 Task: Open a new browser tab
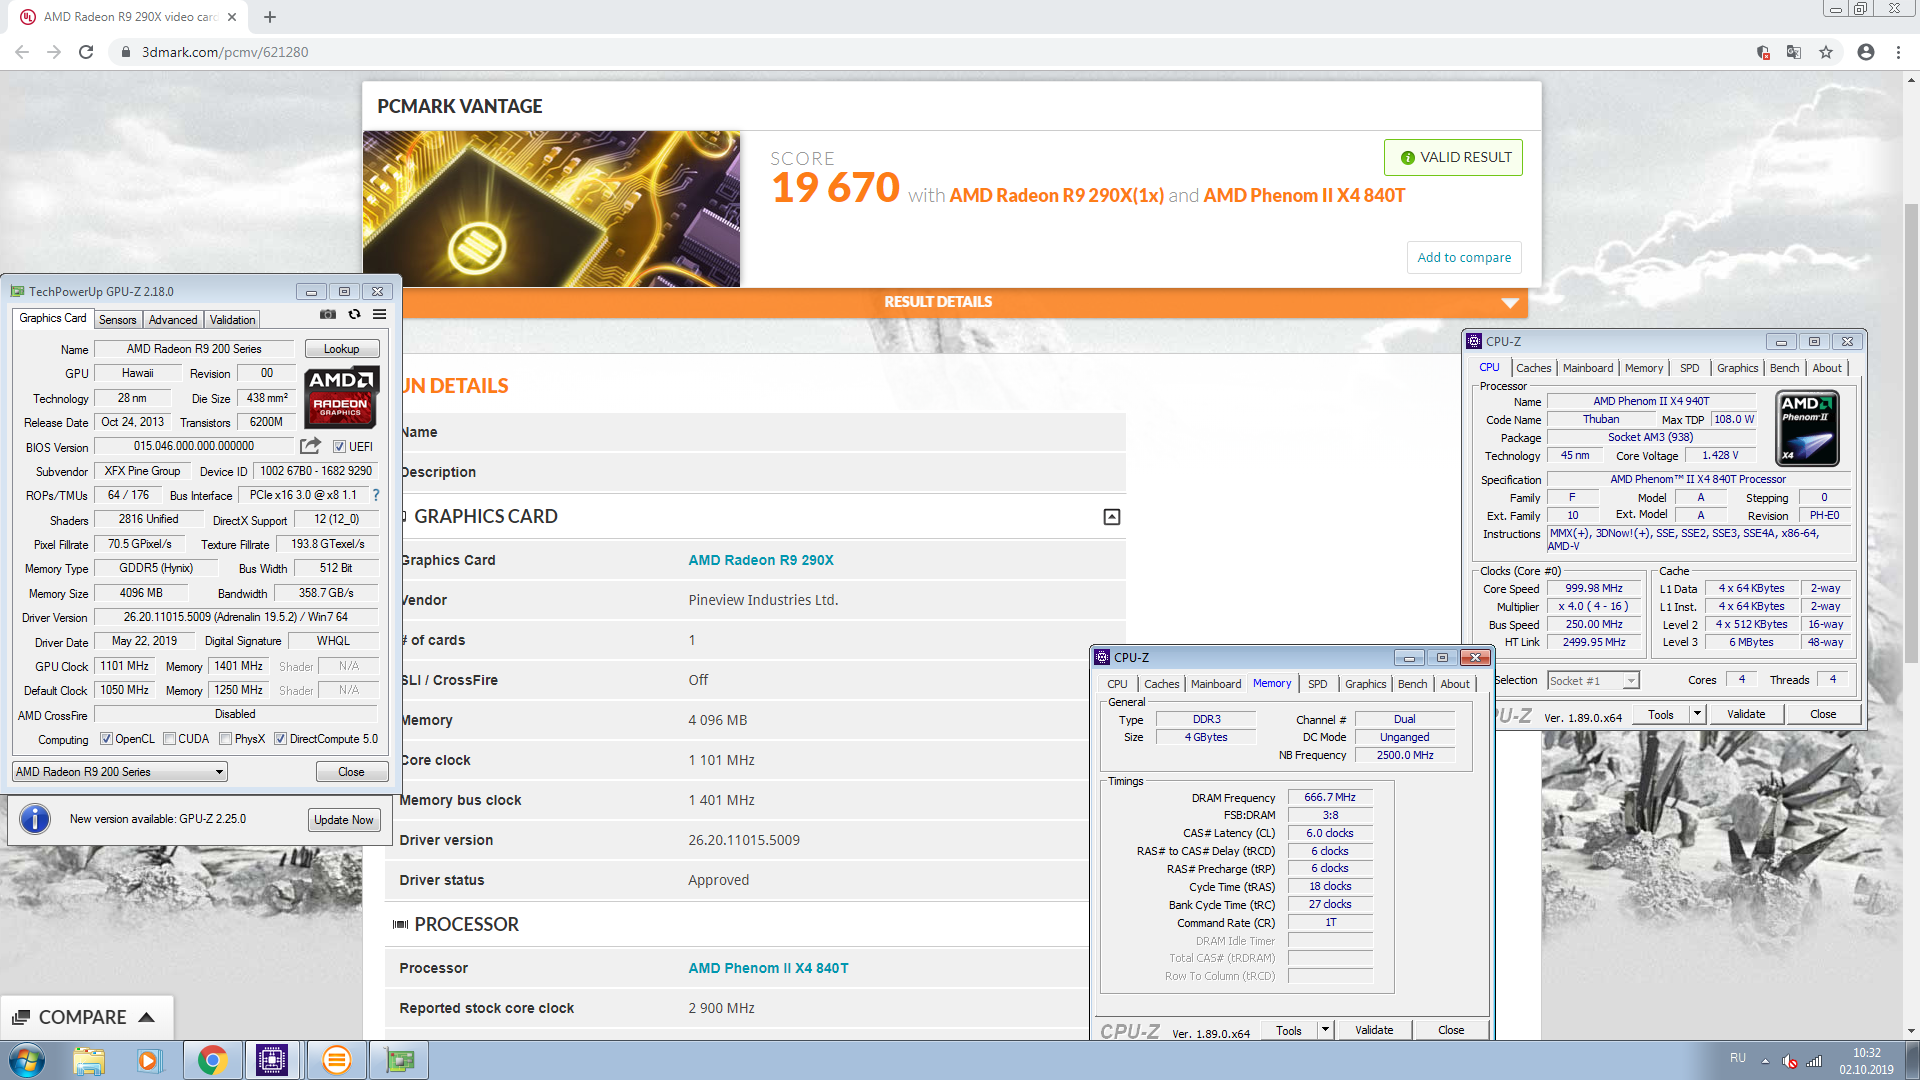pos(270,17)
